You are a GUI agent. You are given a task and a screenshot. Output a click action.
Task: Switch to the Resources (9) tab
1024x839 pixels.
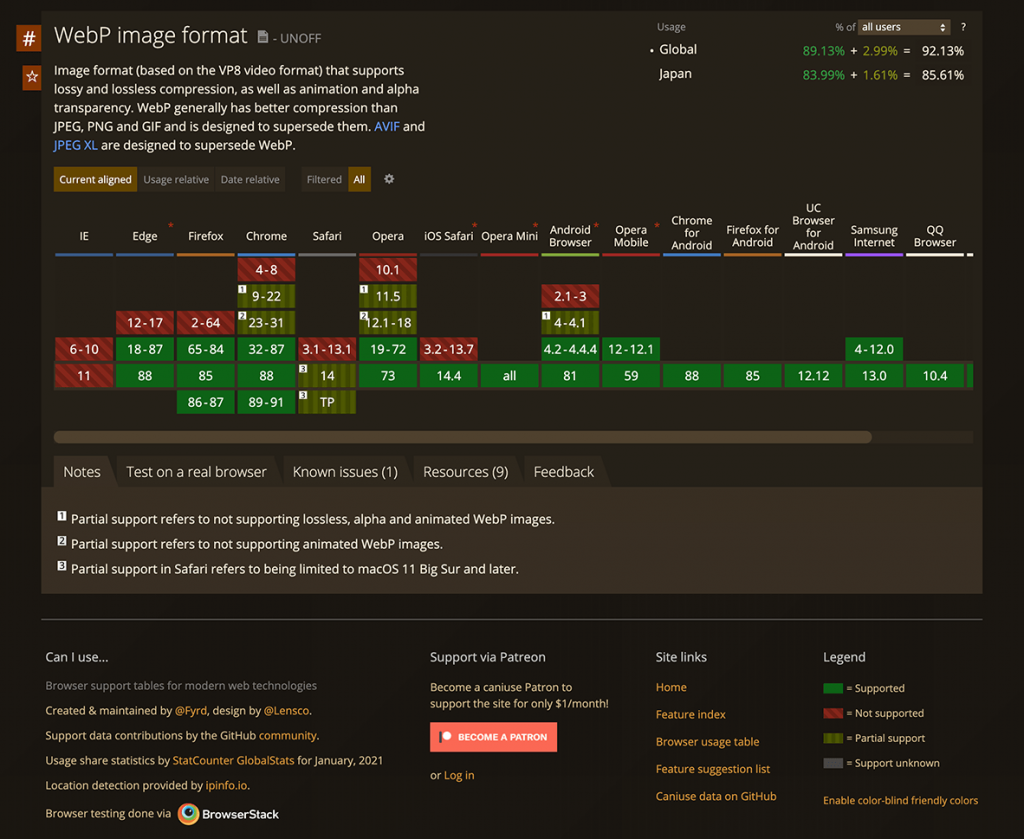[x=465, y=471]
